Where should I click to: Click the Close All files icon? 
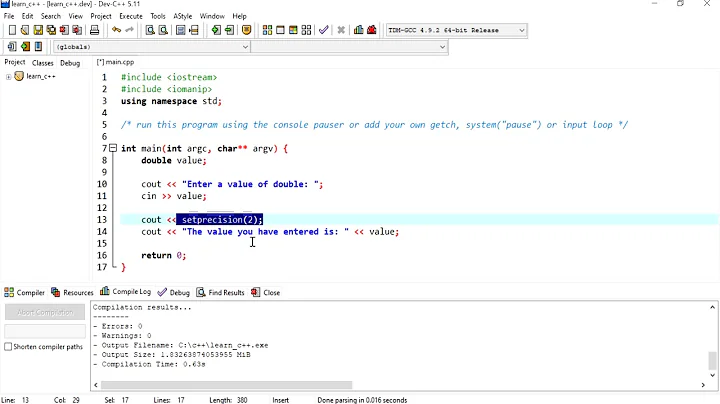pyautogui.click(x=77, y=30)
